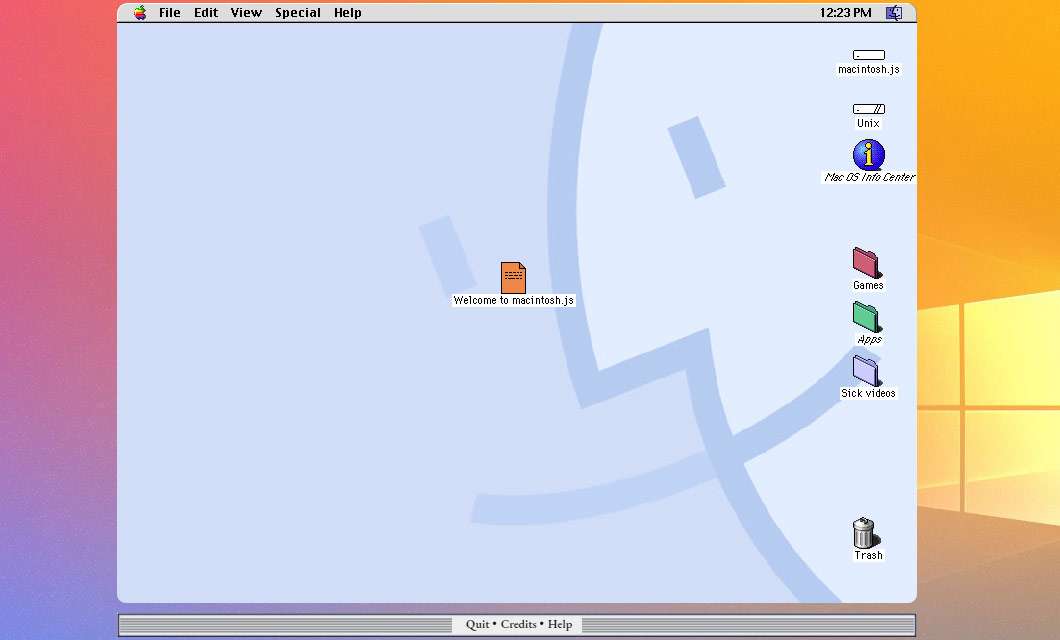Click the 'Trash' label
Image resolution: width=1060 pixels, height=640 pixels.
coord(868,556)
